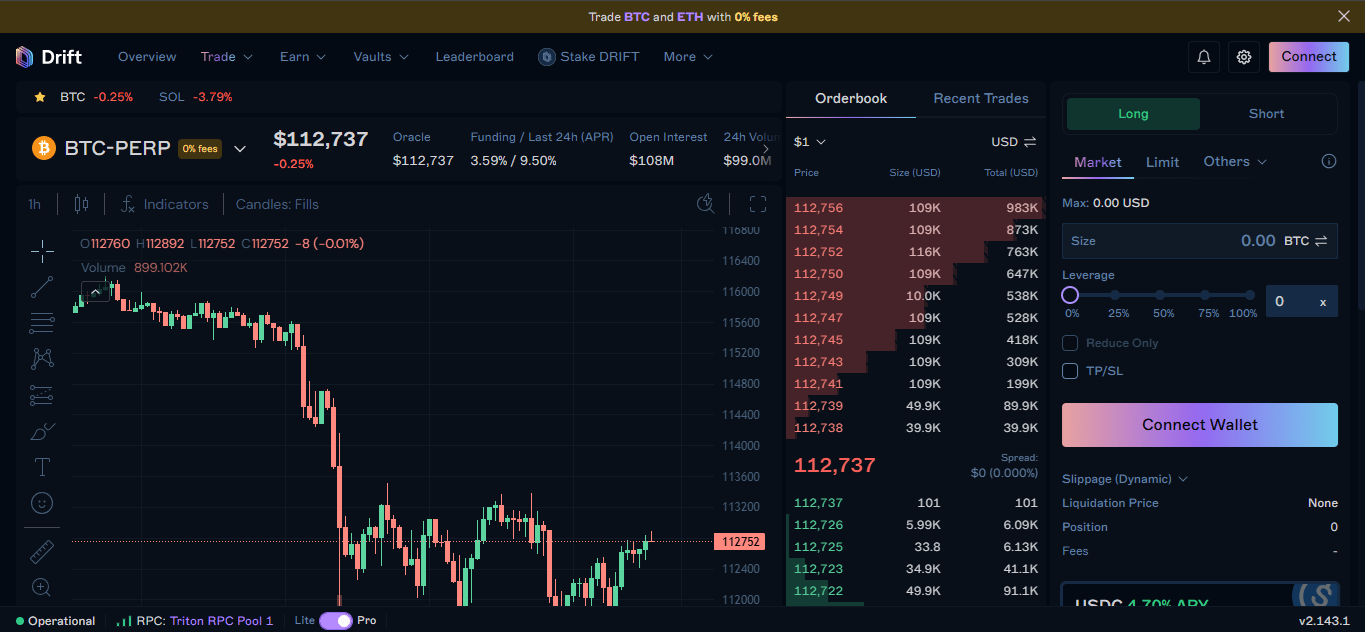Open the emoji icons tool
This screenshot has width=1365, height=632.
click(x=42, y=503)
